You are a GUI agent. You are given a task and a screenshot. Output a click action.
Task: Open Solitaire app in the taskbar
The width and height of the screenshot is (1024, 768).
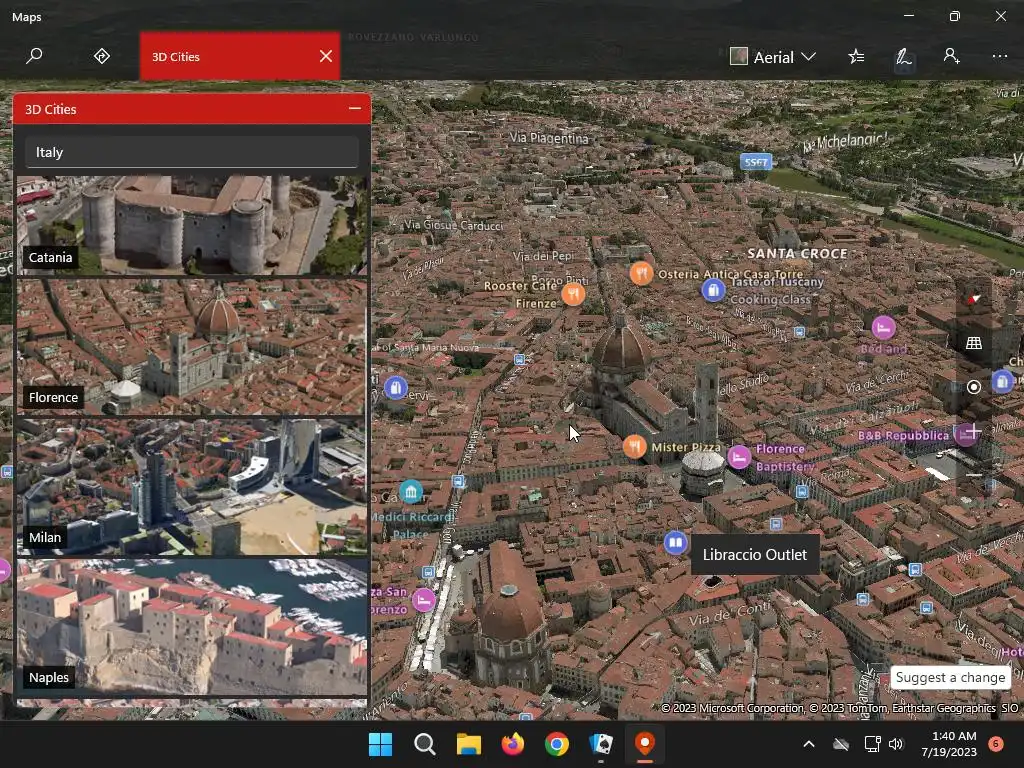(601, 744)
